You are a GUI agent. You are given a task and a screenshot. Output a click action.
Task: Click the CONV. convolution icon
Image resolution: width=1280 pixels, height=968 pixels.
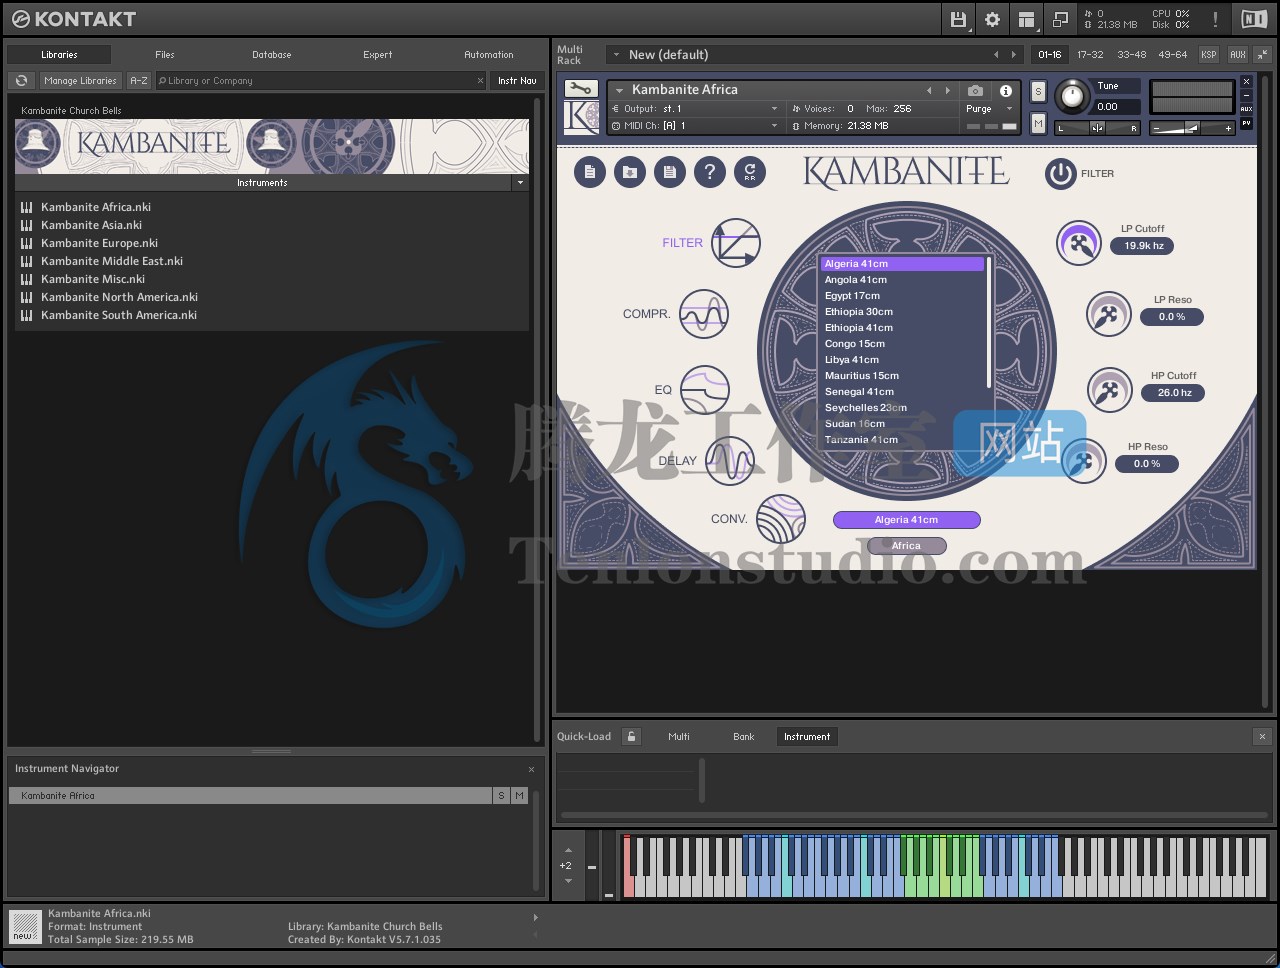tap(781, 519)
